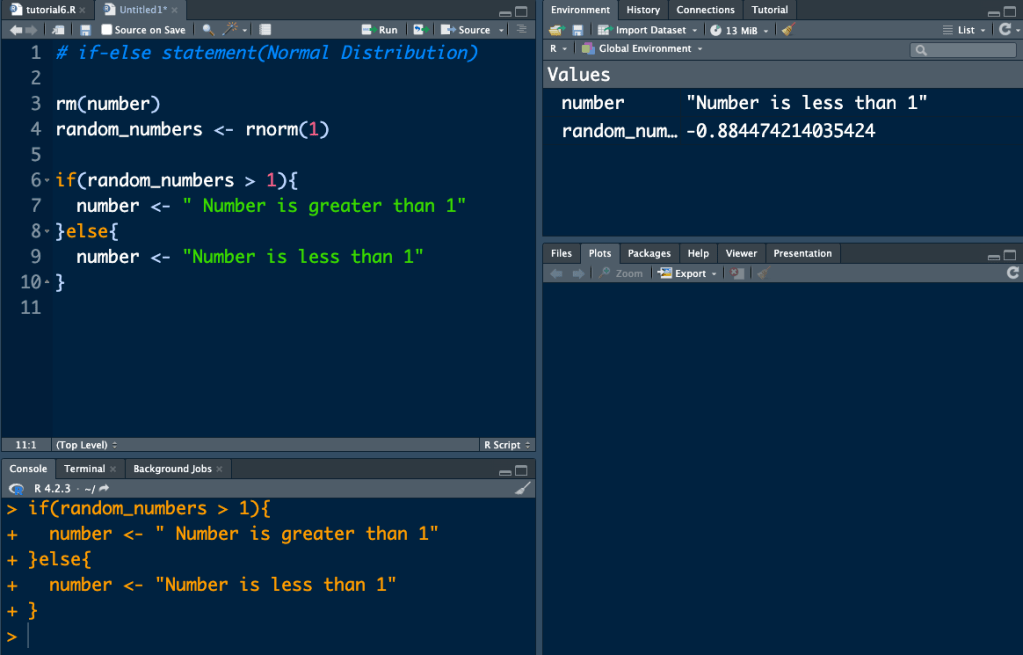This screenshot has width=1023, height=655.
Task: Clear the console with the broom icon
Action: click(x=523, y=488)
